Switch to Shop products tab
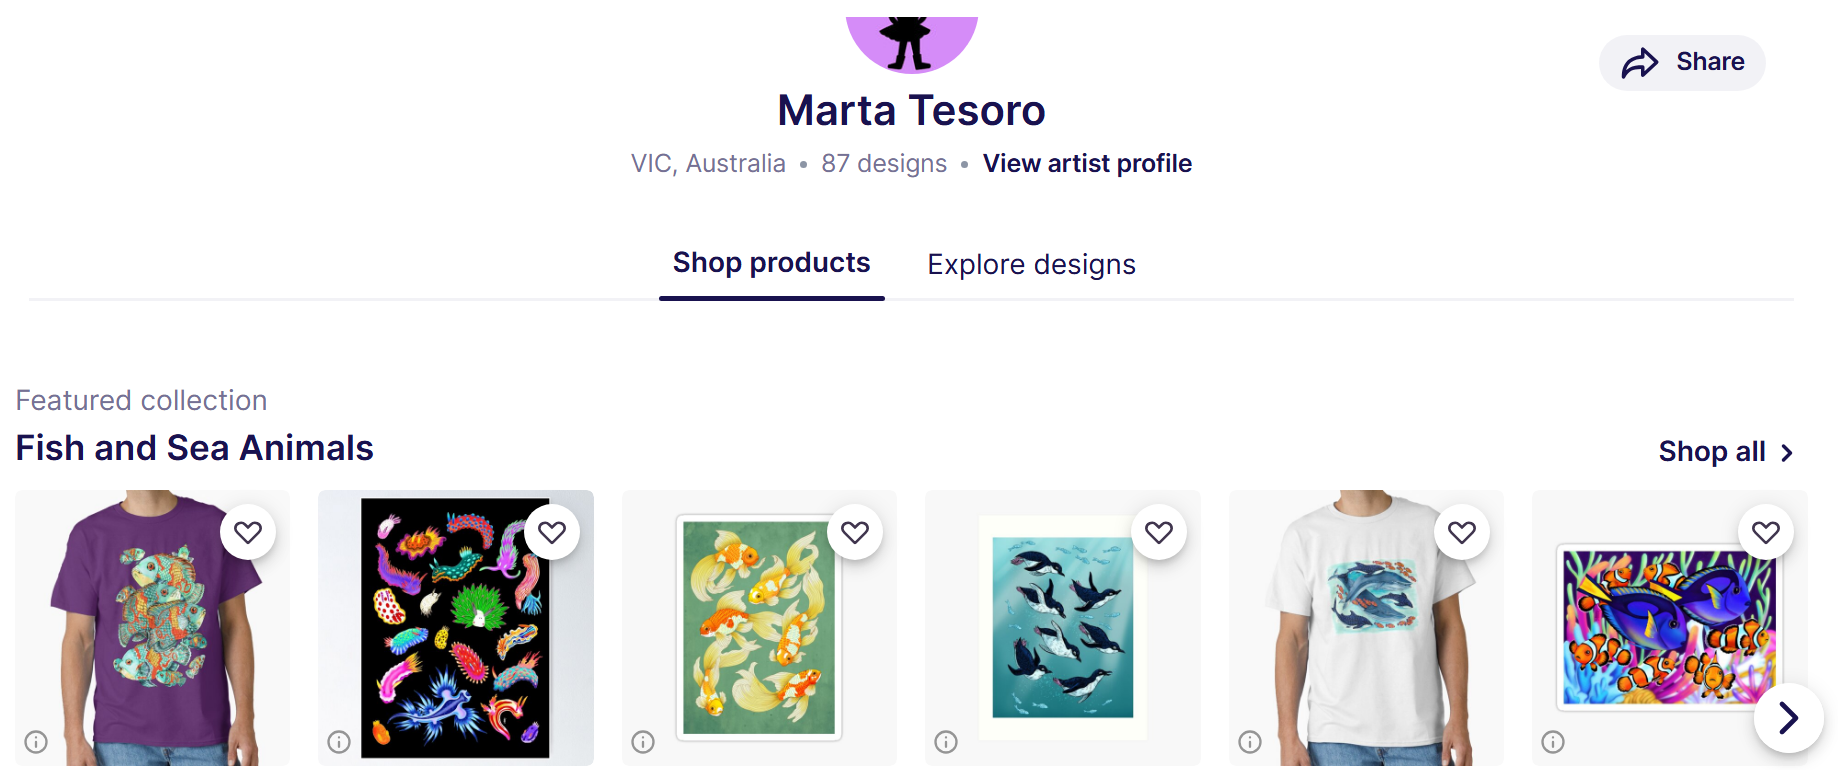 coord(771,263)
